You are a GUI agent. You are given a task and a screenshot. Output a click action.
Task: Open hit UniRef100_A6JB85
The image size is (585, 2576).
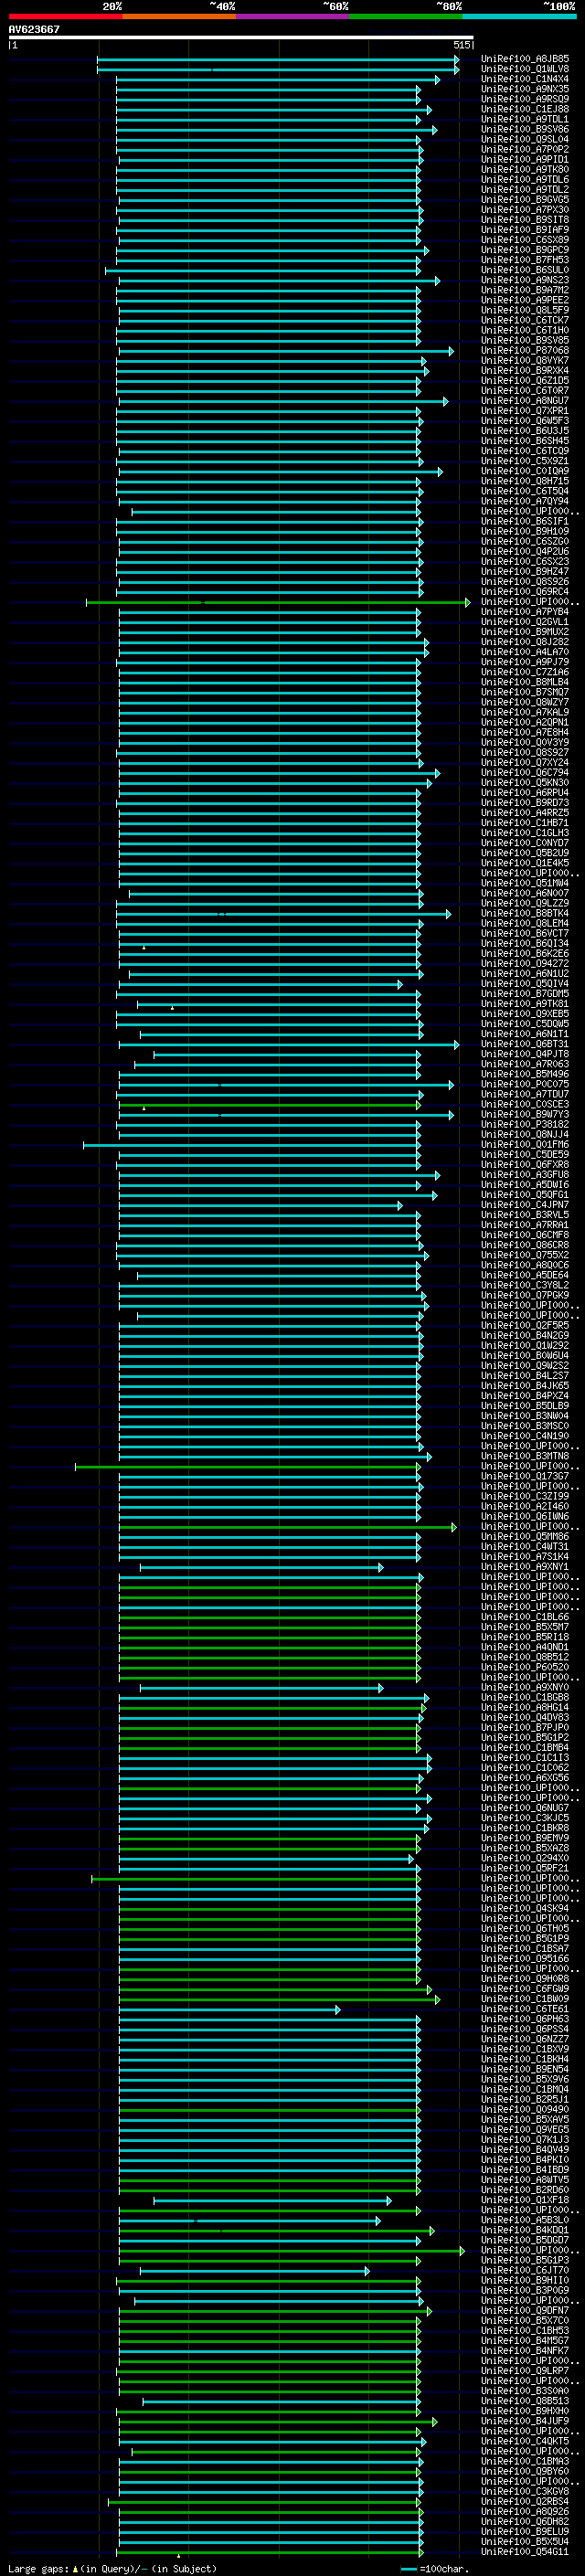525,59
